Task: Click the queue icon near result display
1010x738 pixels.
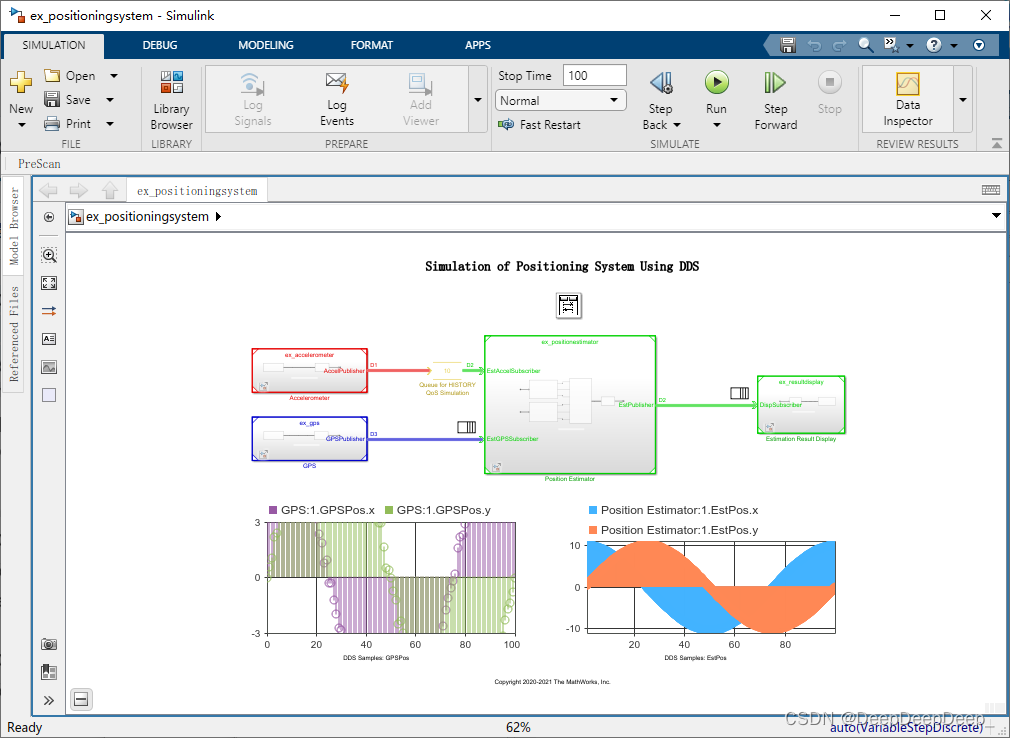Action: tap(739, 392)
